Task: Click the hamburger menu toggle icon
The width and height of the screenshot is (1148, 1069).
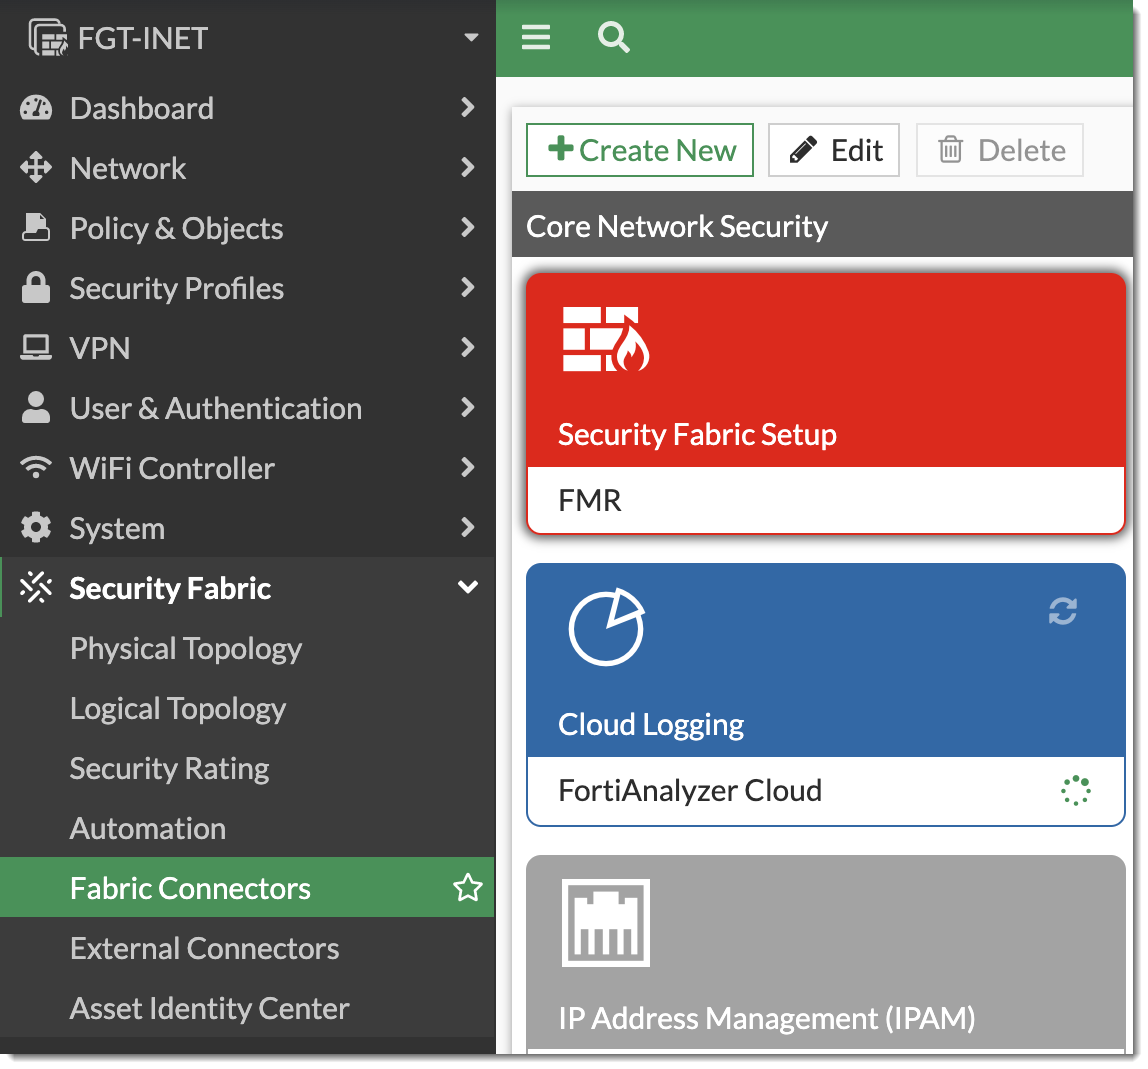Action: [536, 38]
